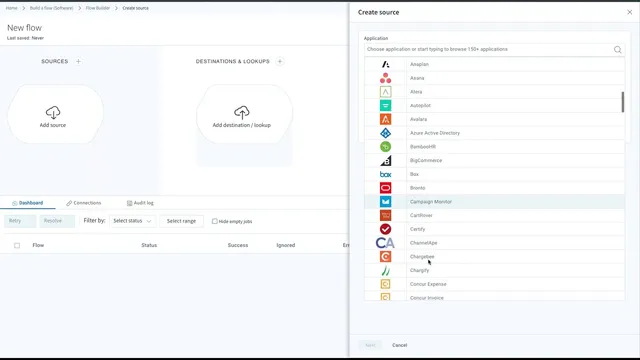Click the application list scrollbar thumb
The width and height of the screenshot is (640, 360).
[622, 102]
